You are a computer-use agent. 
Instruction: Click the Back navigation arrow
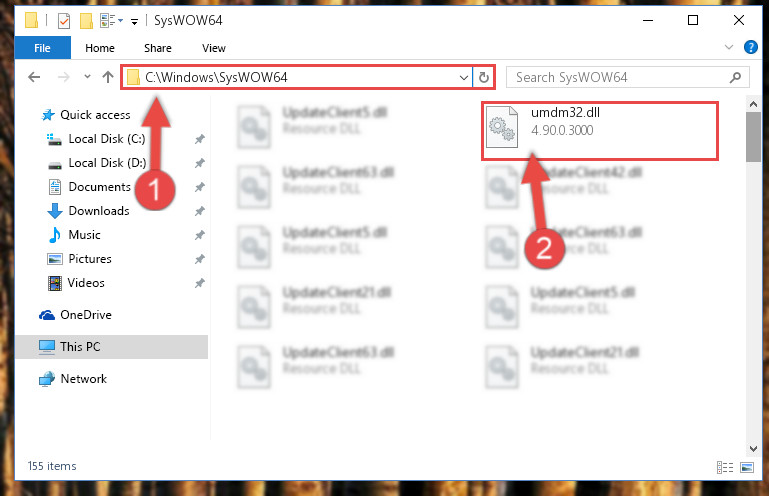click(34, 77)
